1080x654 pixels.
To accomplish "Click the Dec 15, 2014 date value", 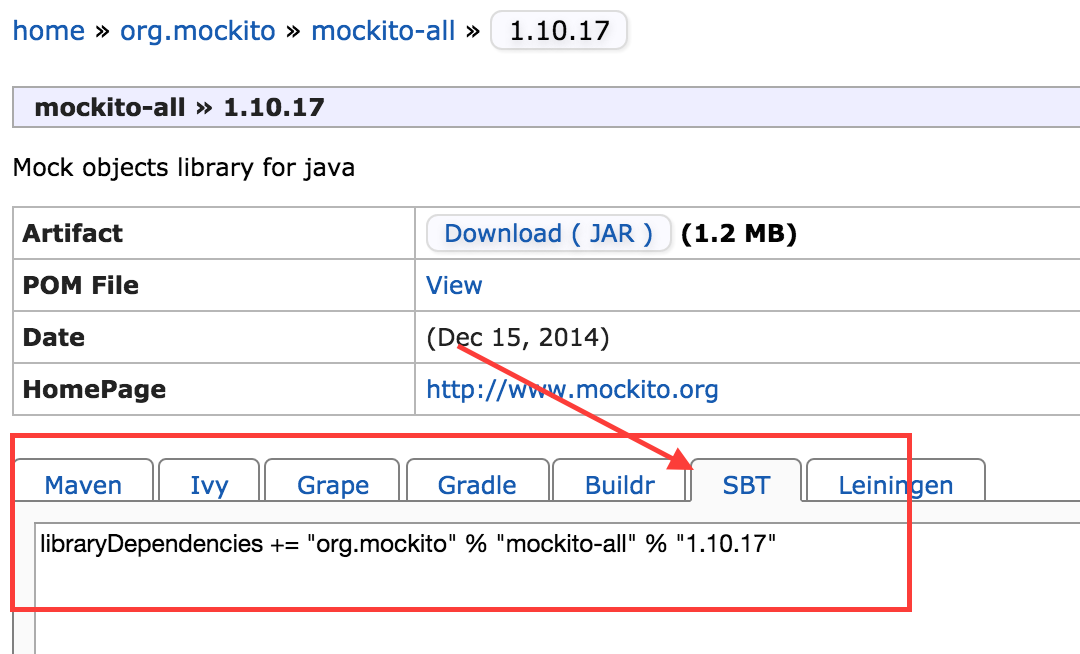I will pyautogui.click(x=518, y=338).
